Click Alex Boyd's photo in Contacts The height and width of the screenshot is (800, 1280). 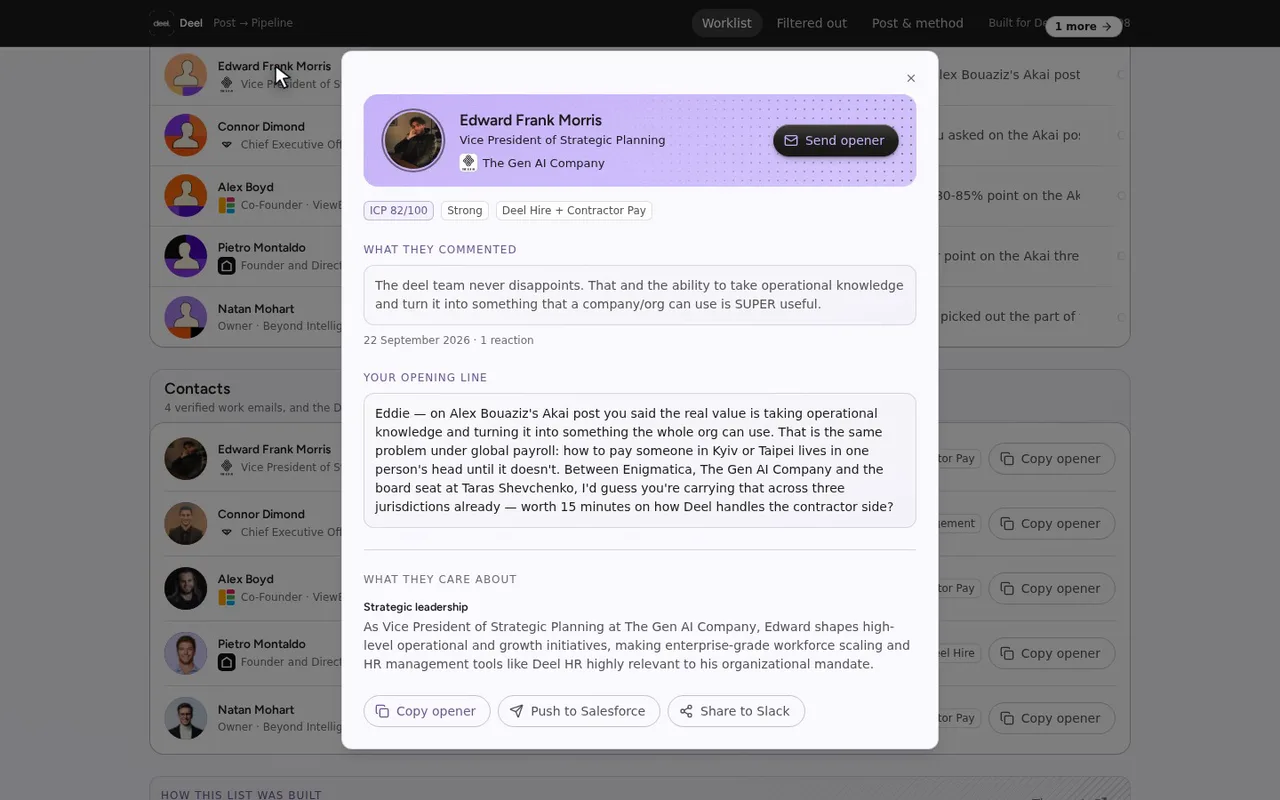(186, 588)
